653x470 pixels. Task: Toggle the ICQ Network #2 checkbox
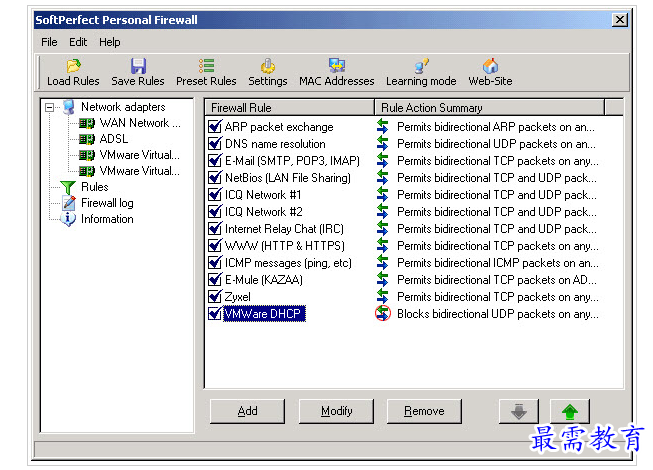pyautogui.click(x=215, y=211)
